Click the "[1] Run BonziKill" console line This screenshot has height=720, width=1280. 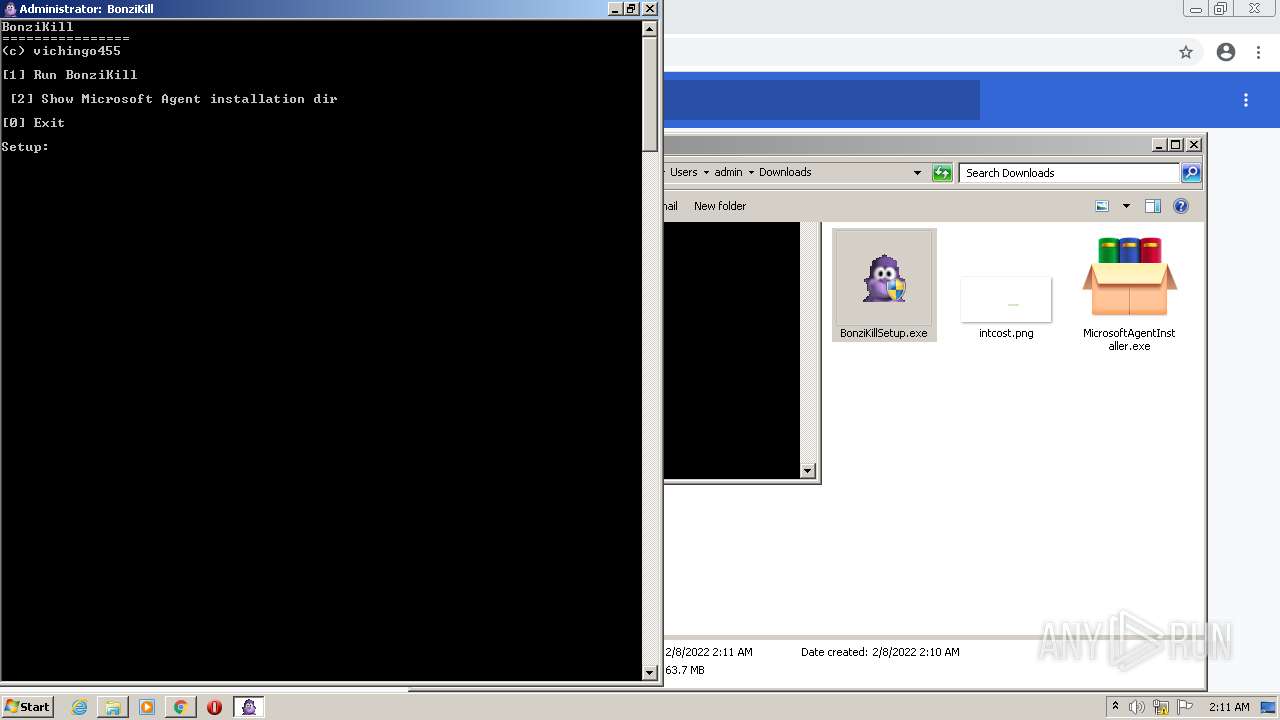click(70, 75)
